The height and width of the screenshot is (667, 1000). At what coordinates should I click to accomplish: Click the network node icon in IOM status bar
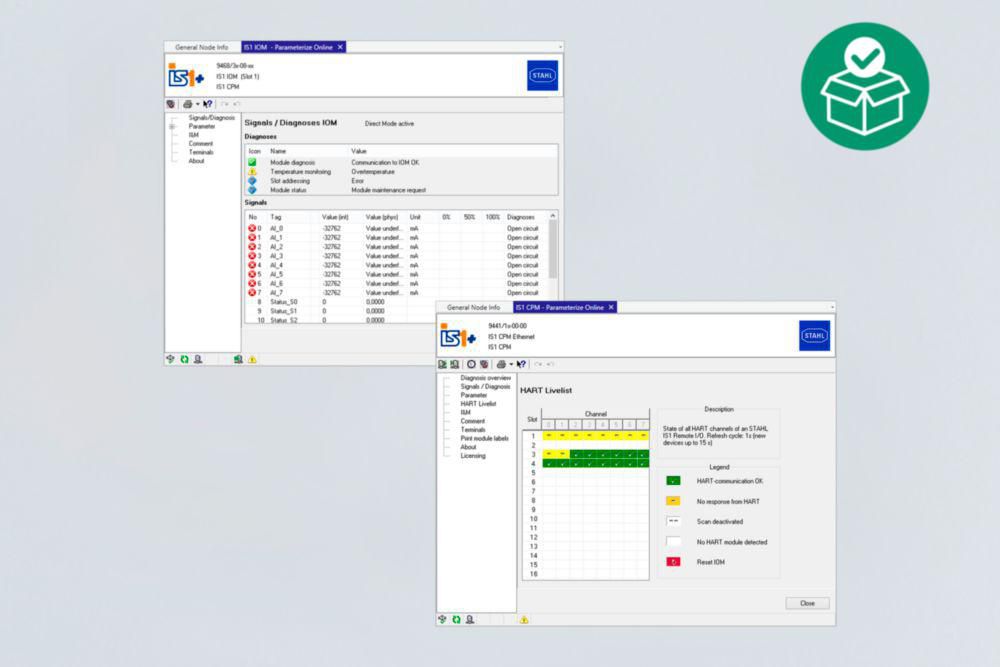pos(170,359)
